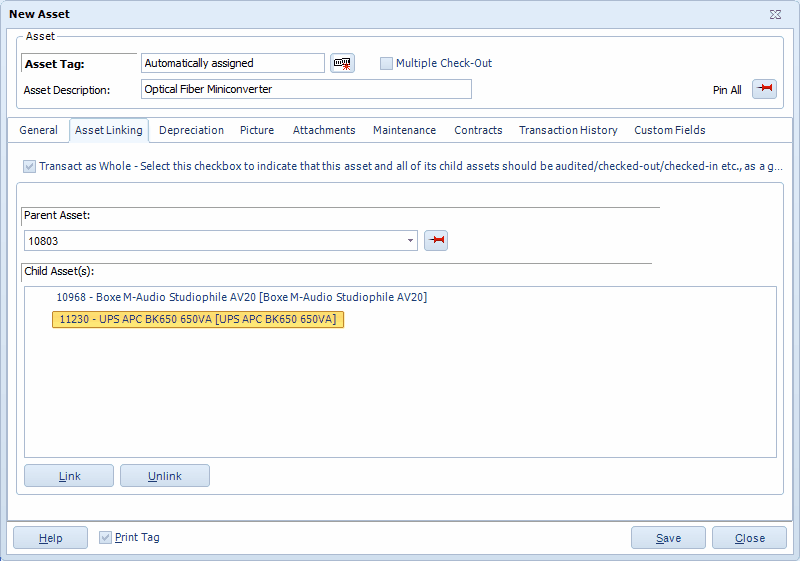
Task: Open the Parent Asset dropdown arrow
Action: [410, 241]
